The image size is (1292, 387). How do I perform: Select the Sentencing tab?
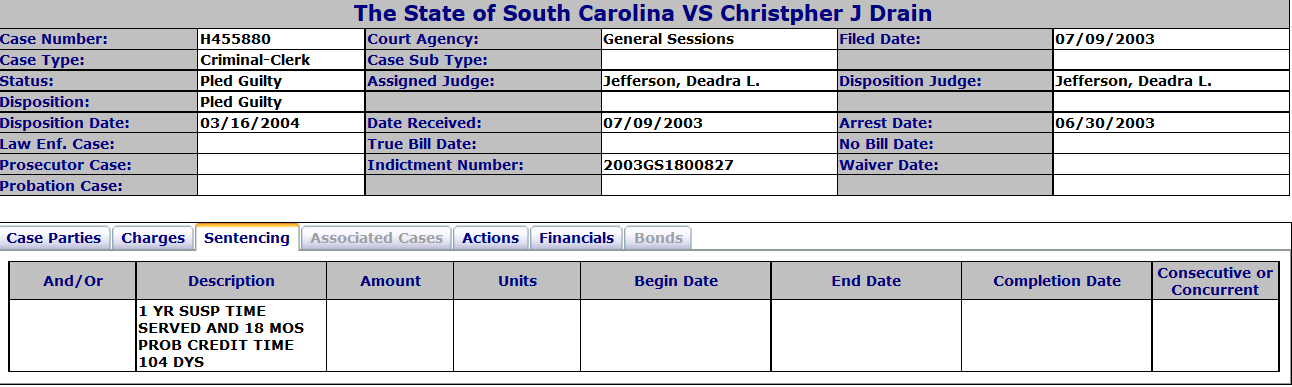click(247, 238)
